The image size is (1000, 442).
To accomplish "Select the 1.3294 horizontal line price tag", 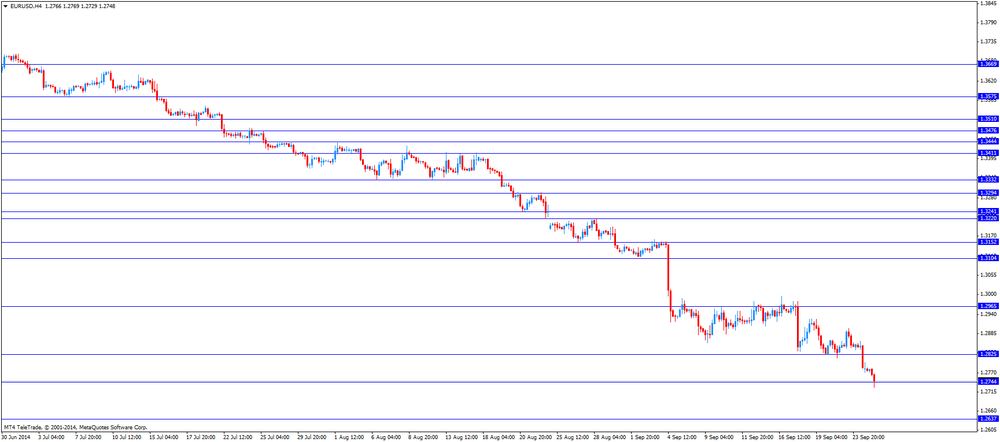I will [x=988, y=193].
